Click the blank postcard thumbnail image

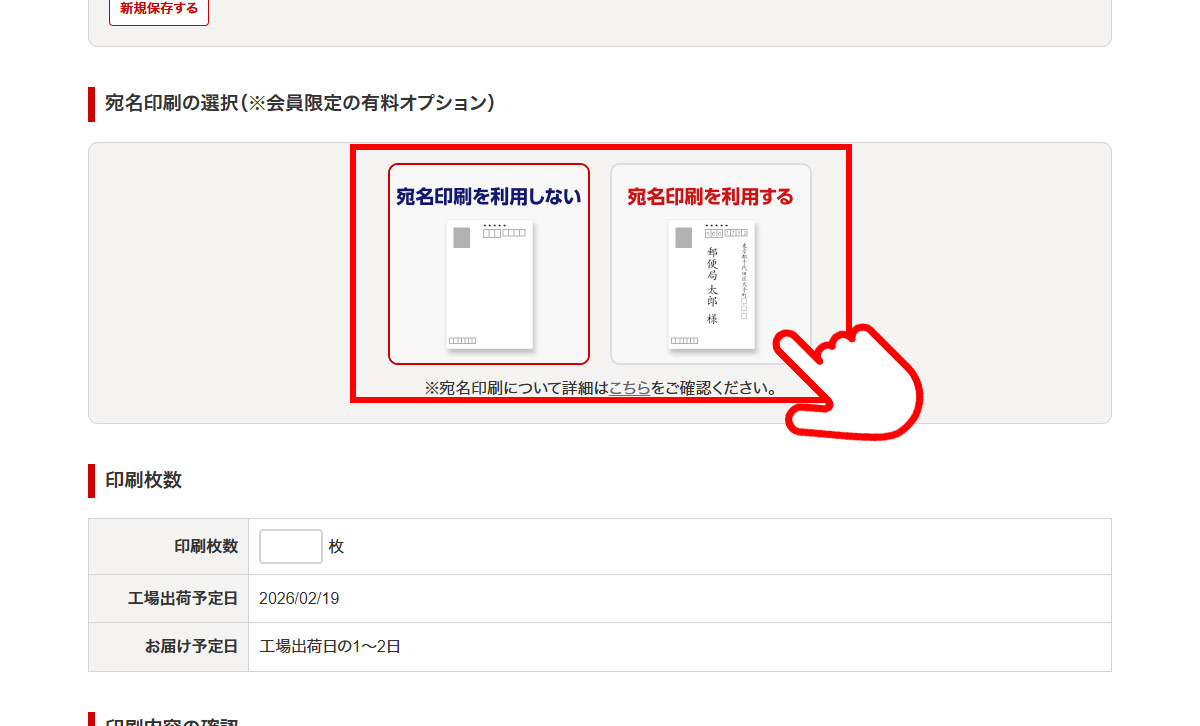(489, 285)
